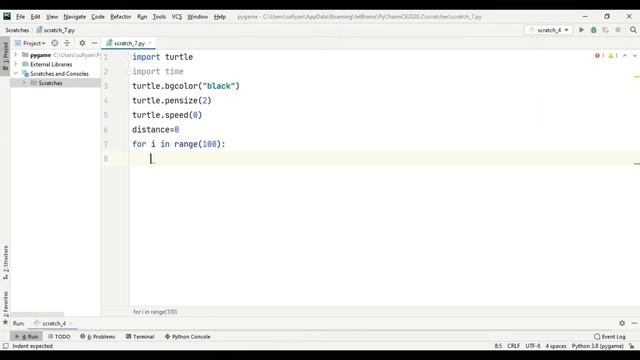
Task: Click the 'for i in range(100)' editor breadcrumb
Action: point(155,311)
